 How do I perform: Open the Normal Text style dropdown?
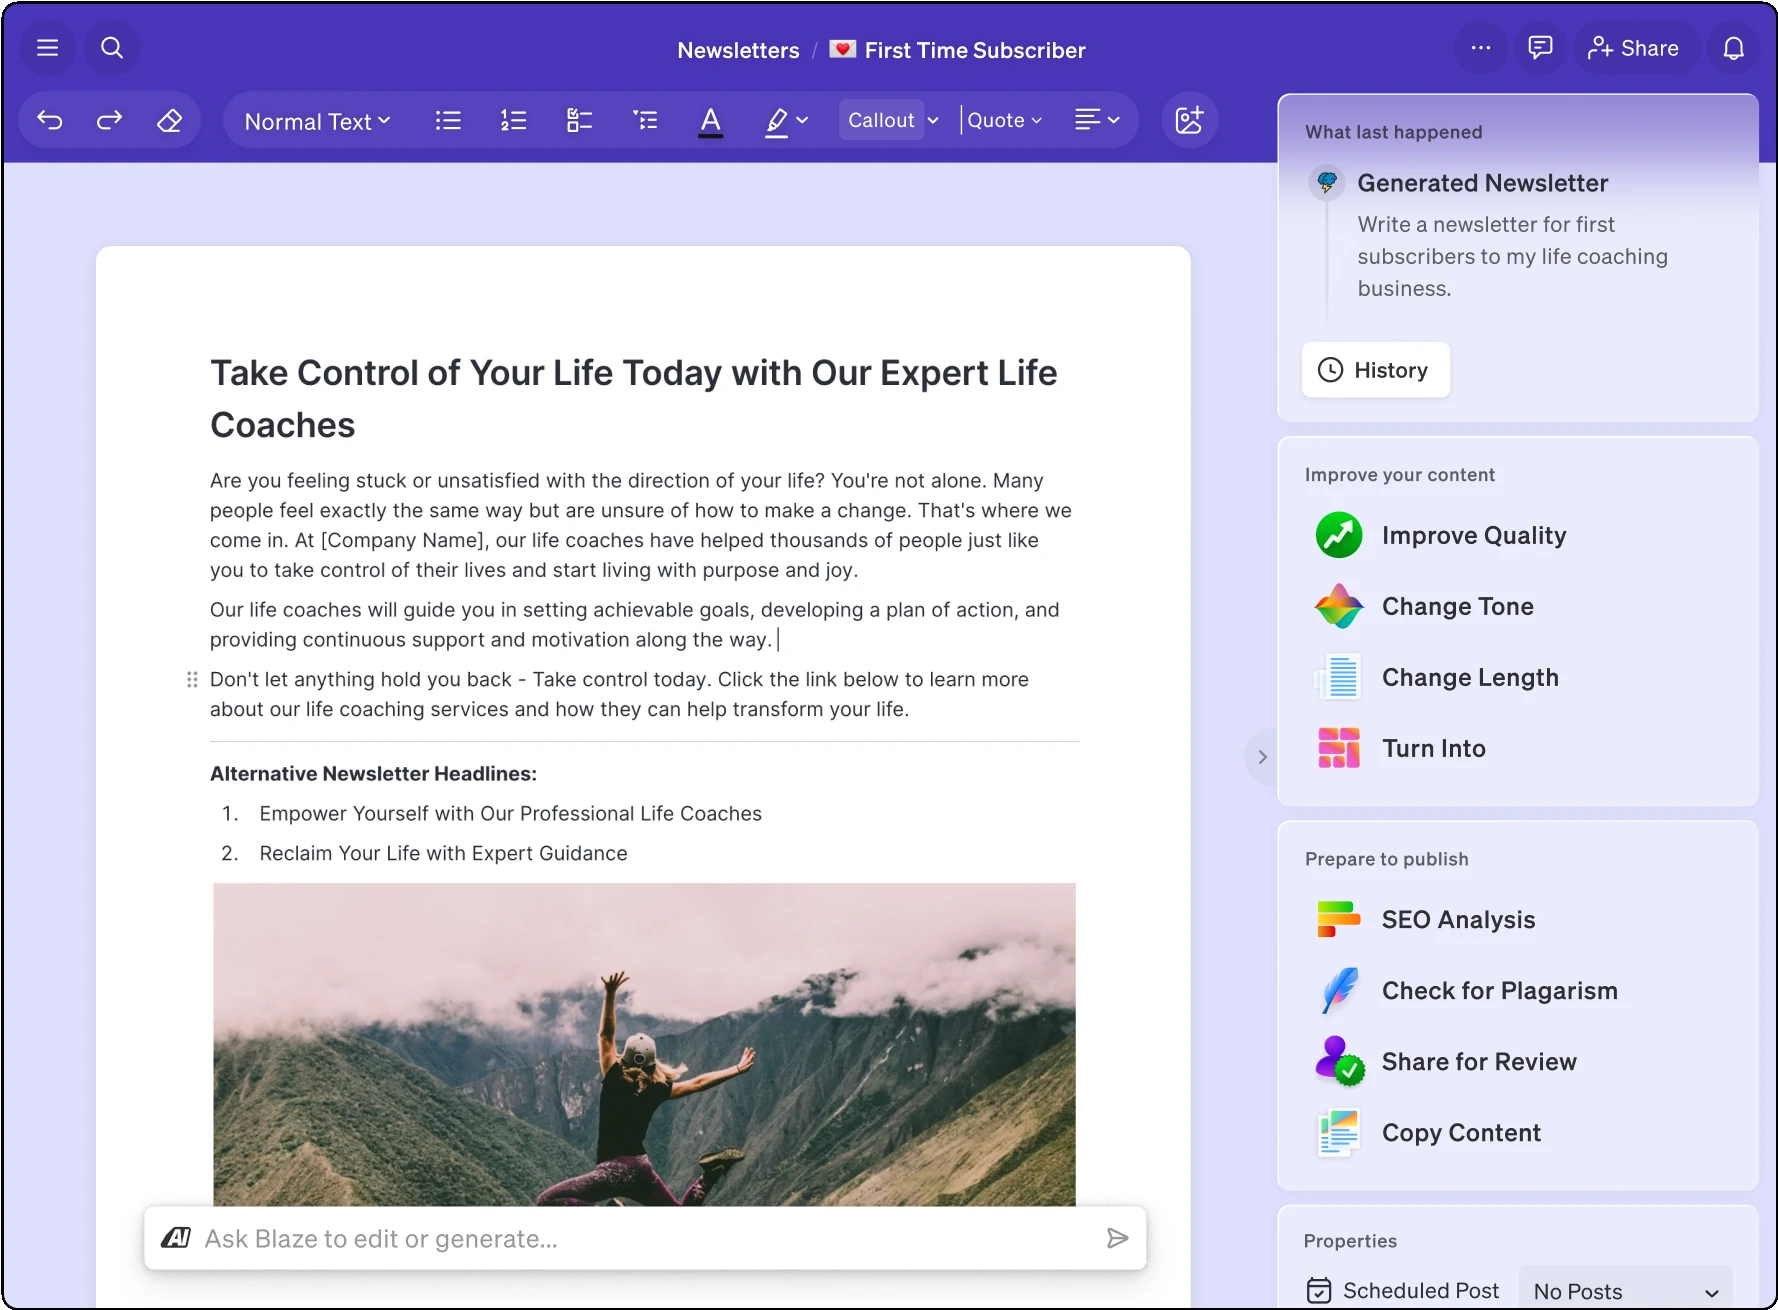[317, 120]
